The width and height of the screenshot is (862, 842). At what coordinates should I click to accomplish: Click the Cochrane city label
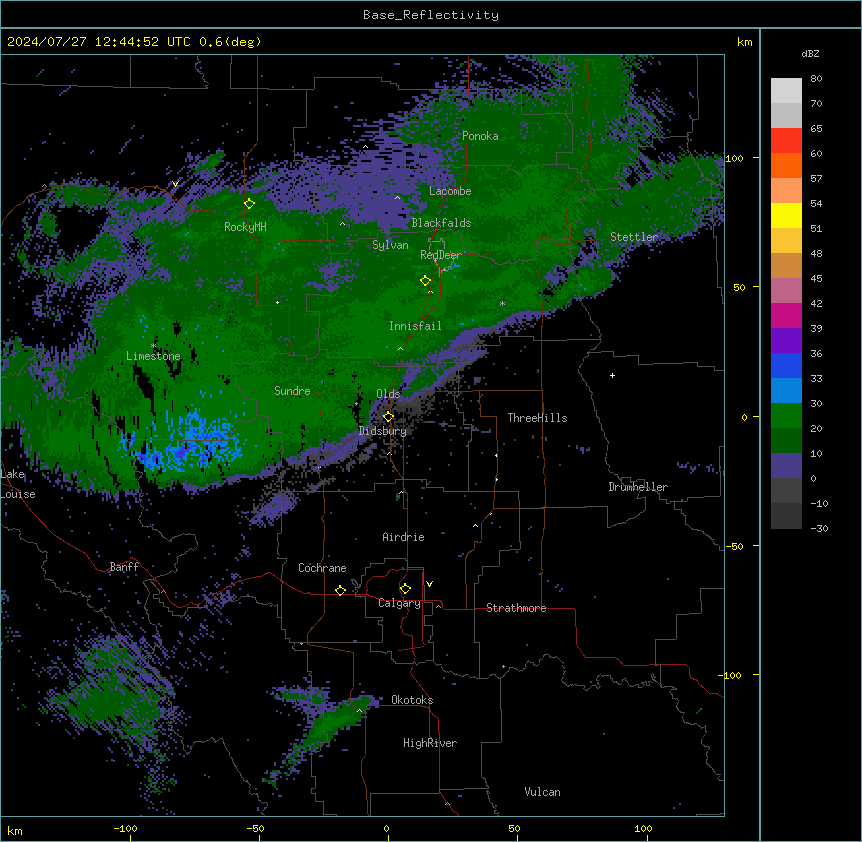322,568
